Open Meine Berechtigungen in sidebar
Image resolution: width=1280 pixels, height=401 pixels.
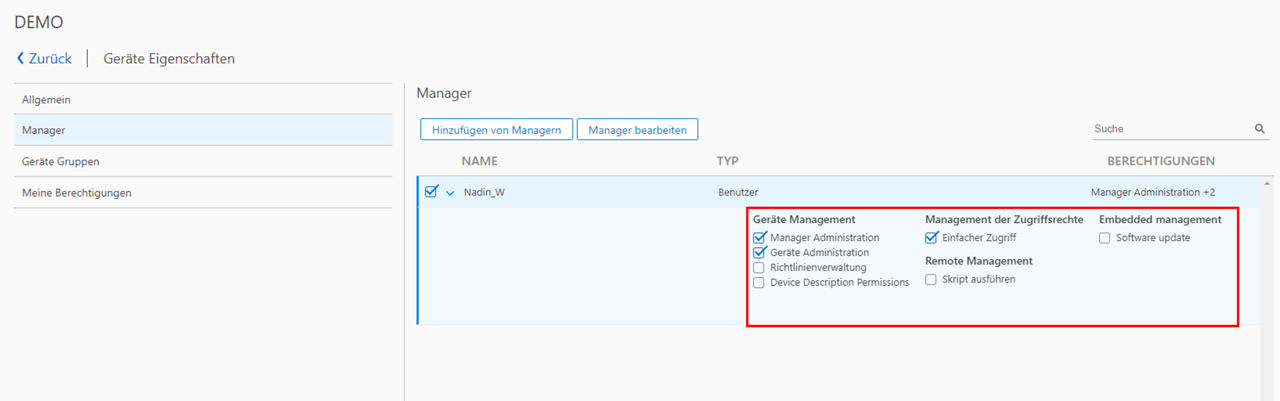point(203,192)
